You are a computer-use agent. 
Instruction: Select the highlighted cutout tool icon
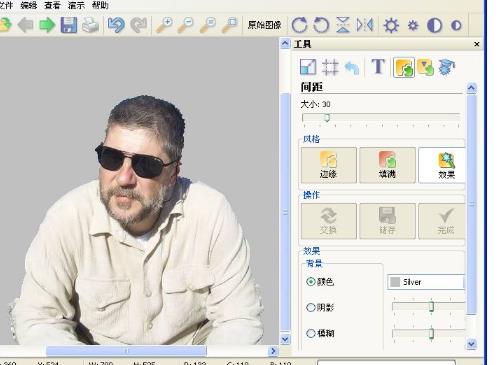(404, 67)
